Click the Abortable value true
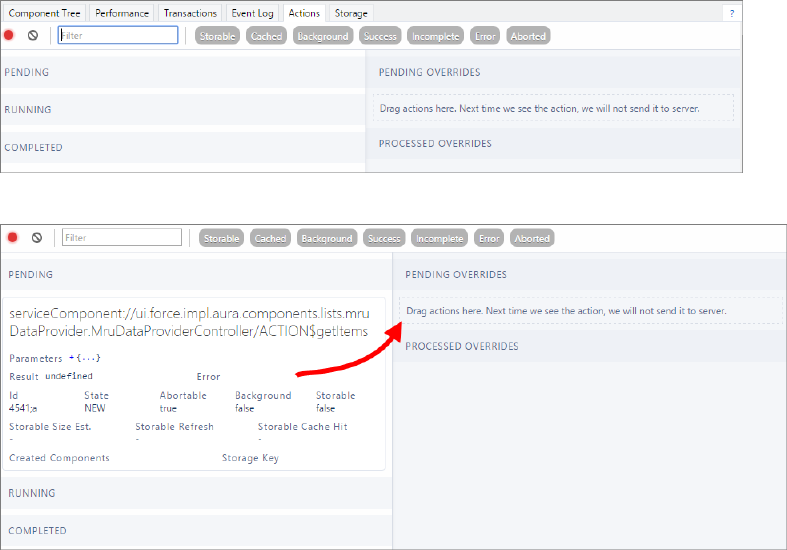Screen dimensions: 787x550 tap(168, 408)
